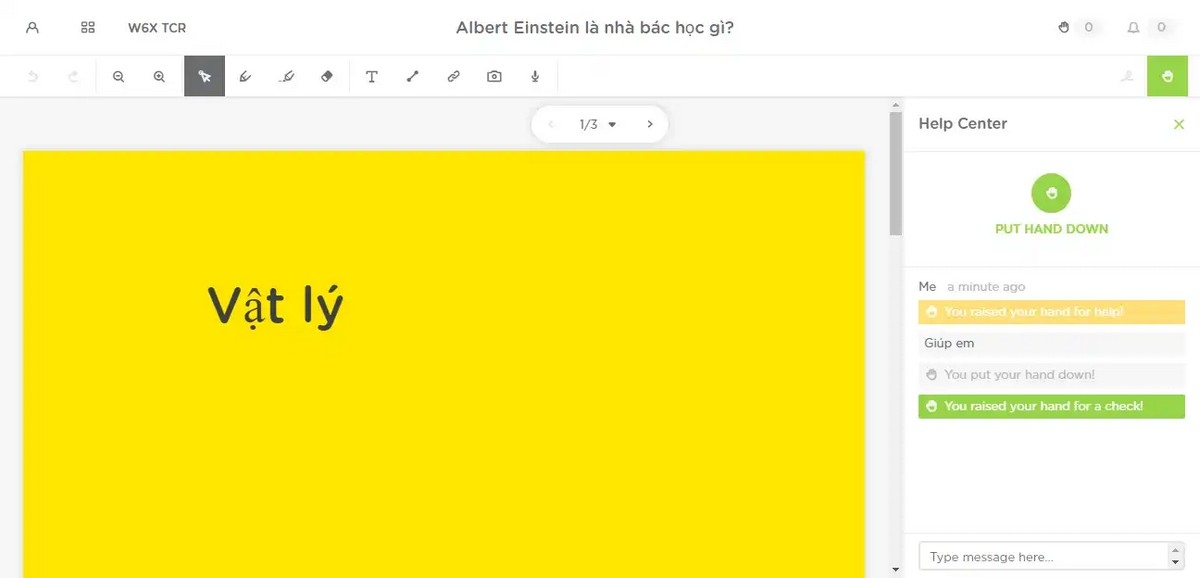This screenshot has width=1200, height=578.
Task: Click the 'a minute ago' timestamp
Action: click(986, 286)
